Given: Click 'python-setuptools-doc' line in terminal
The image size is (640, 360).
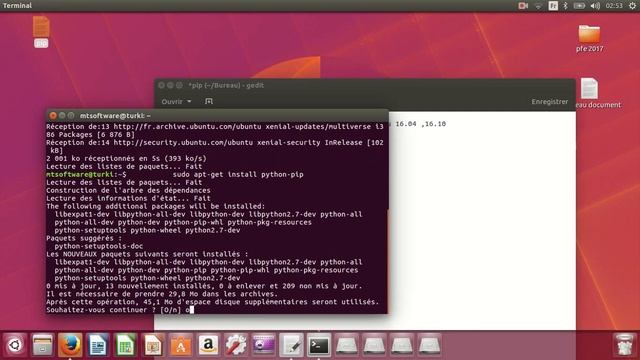Looking at the screenshot, I should pyautogui.click(x=98, y=246).
